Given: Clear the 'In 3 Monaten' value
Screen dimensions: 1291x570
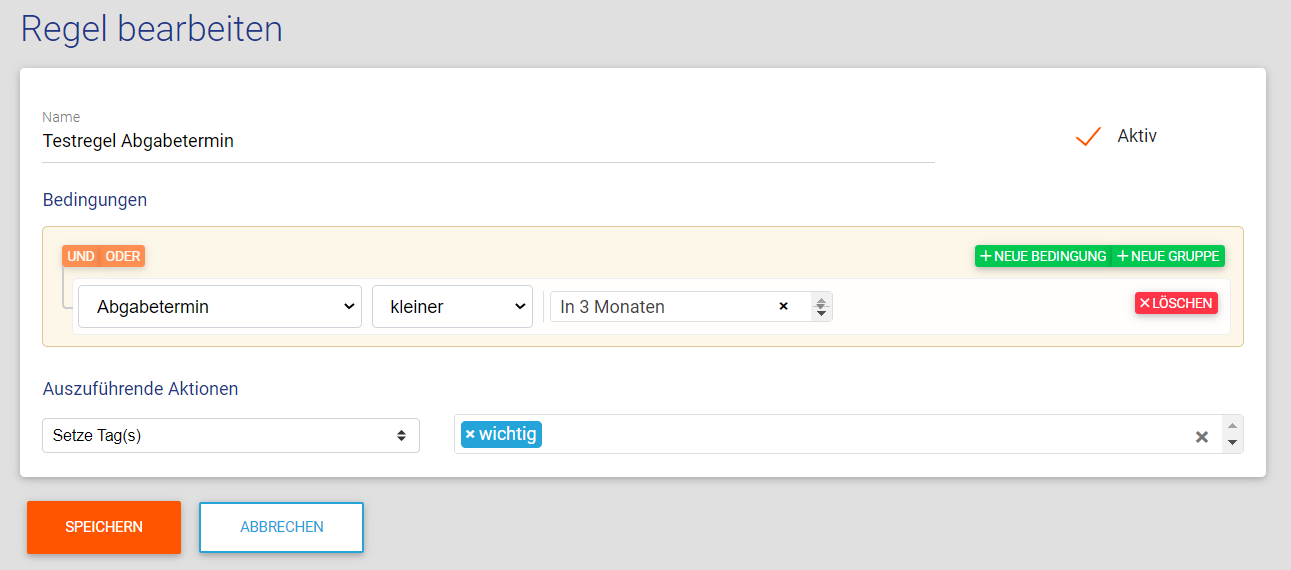Looking at the screenshot, I should pyautogui.click(x=783, y=306).
